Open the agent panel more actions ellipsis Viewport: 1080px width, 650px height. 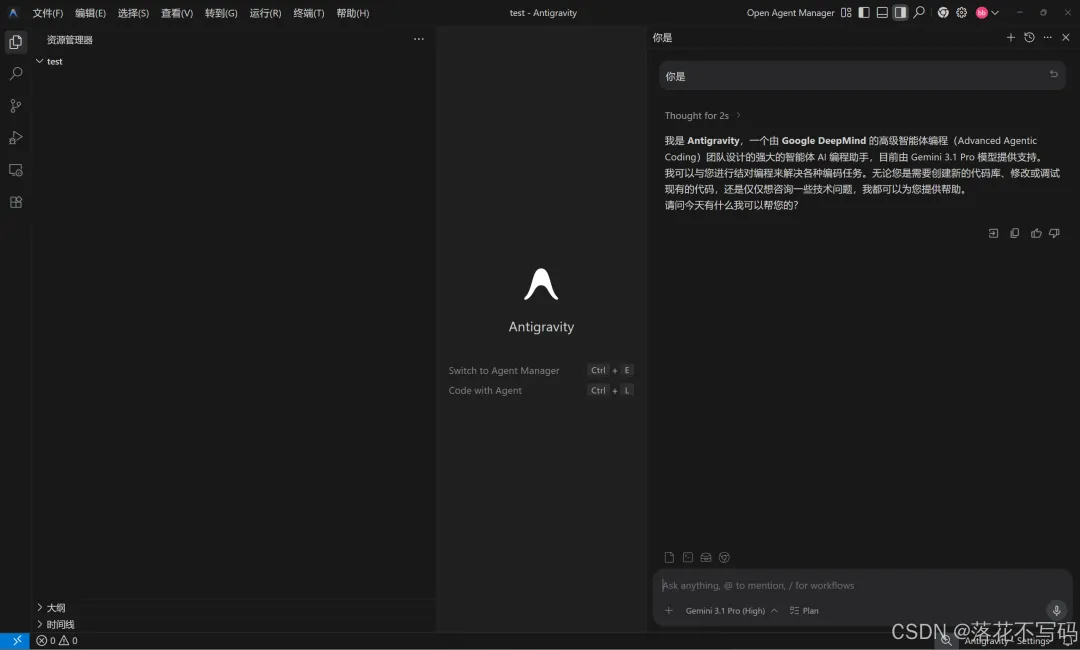[x=1048, y=37]
